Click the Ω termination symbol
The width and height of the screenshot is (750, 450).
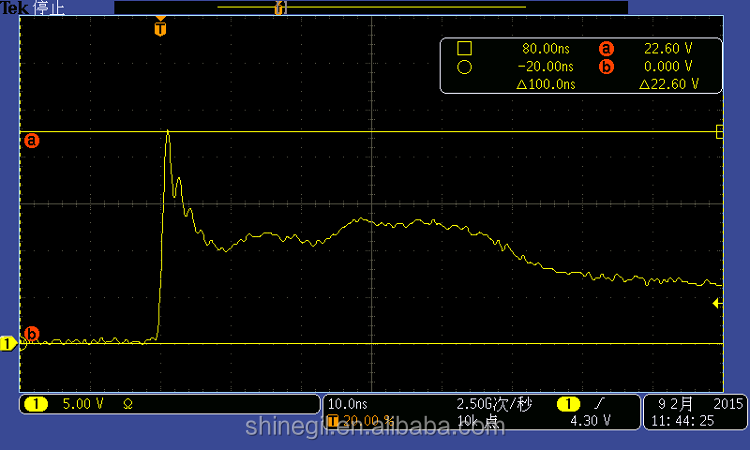point(128,405)
